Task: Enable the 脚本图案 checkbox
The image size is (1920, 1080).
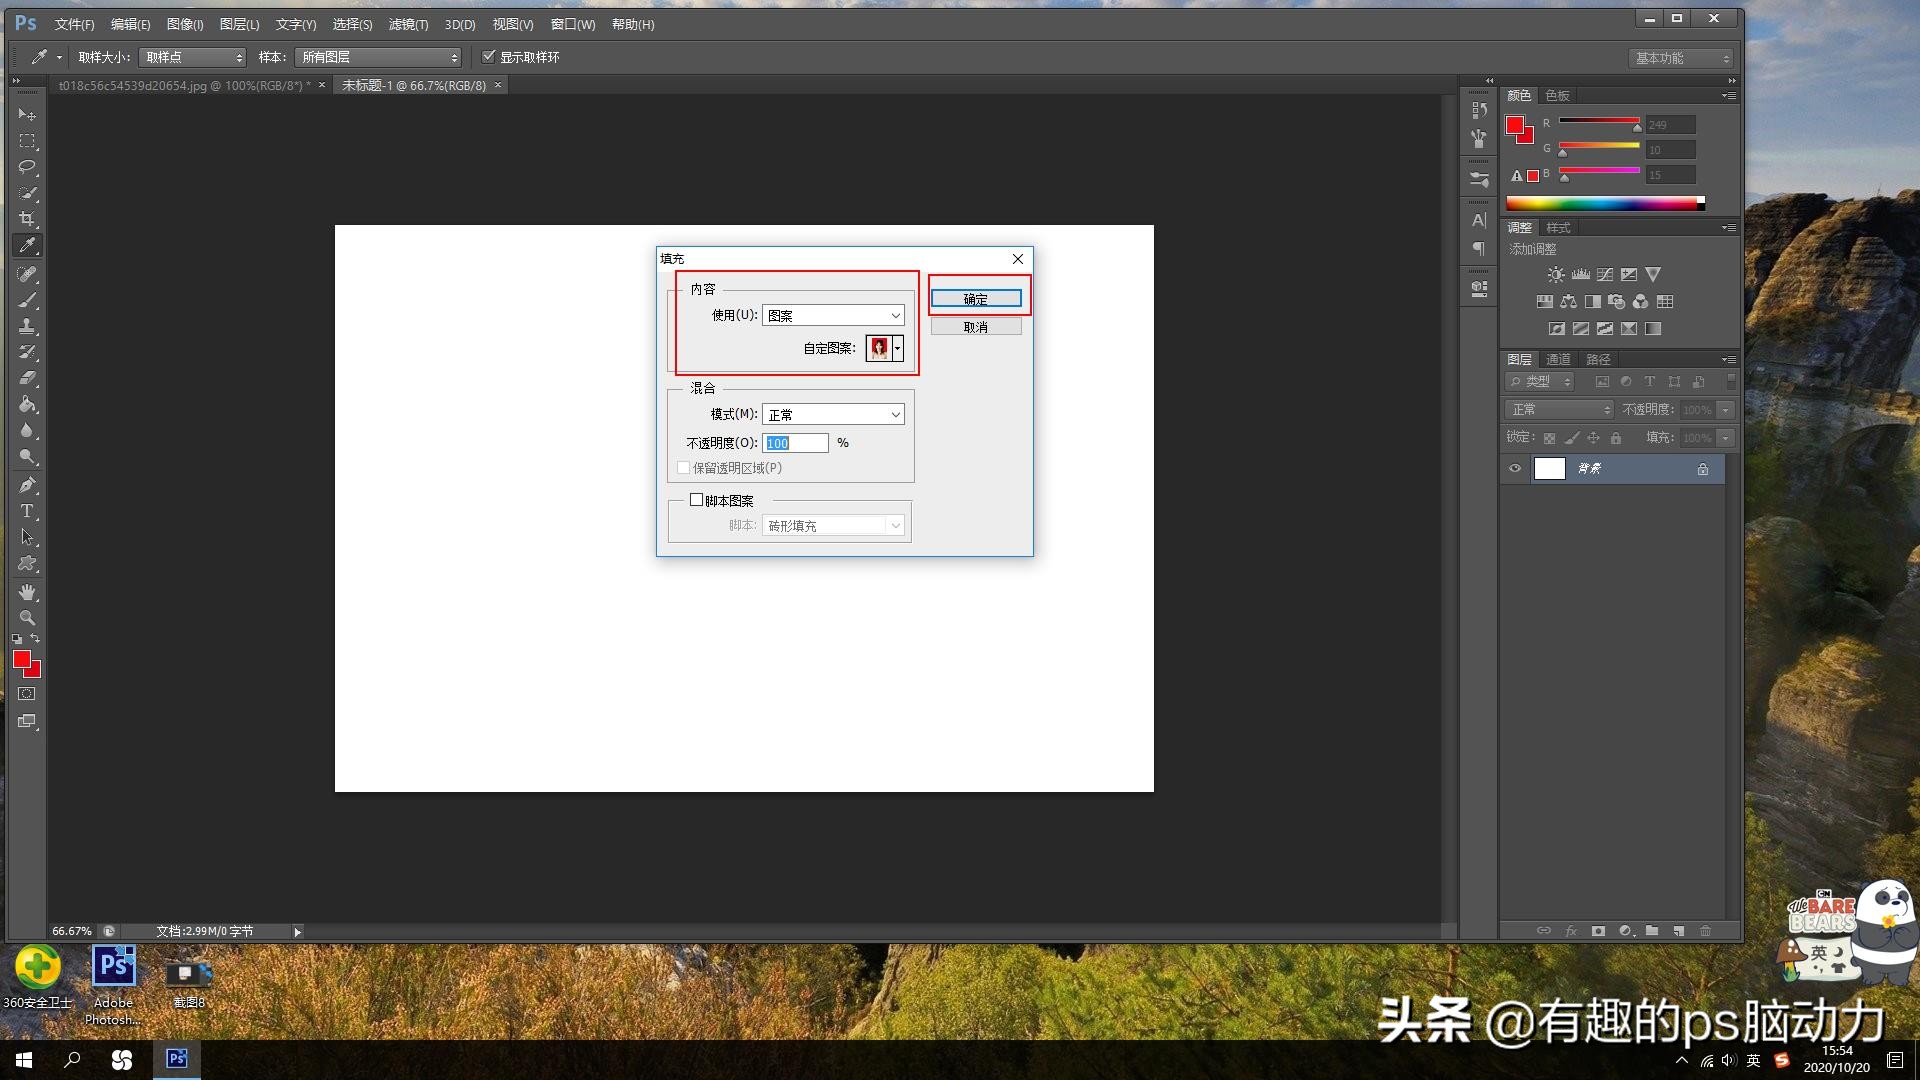Action: (x=697, y=500)
